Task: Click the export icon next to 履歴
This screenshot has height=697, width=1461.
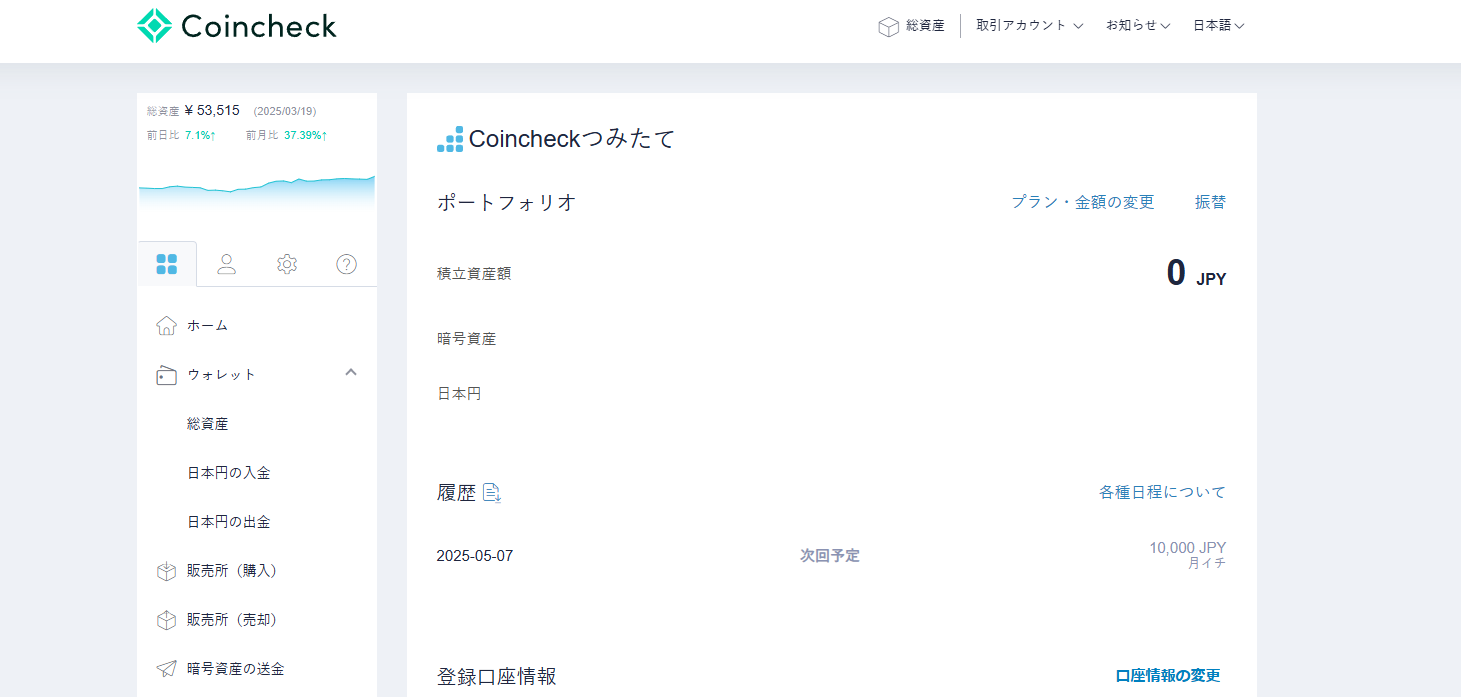Action: tap(492, 492)
